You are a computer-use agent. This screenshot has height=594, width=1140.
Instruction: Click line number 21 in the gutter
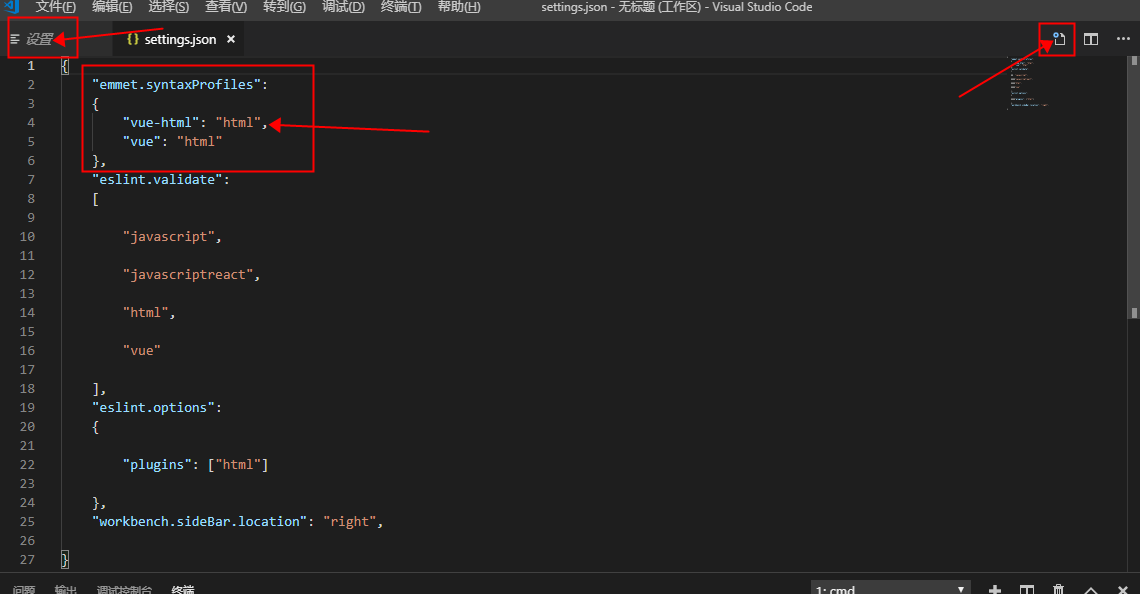27,445
